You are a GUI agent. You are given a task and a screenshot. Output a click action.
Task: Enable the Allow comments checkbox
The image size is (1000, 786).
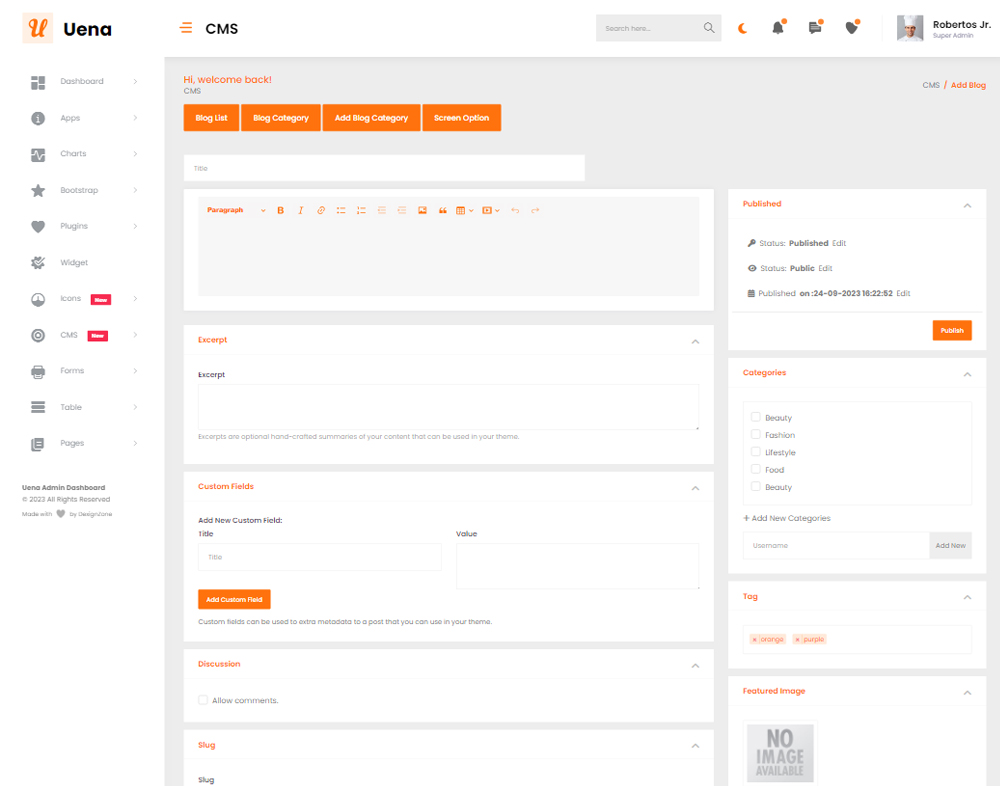[203, 700]
